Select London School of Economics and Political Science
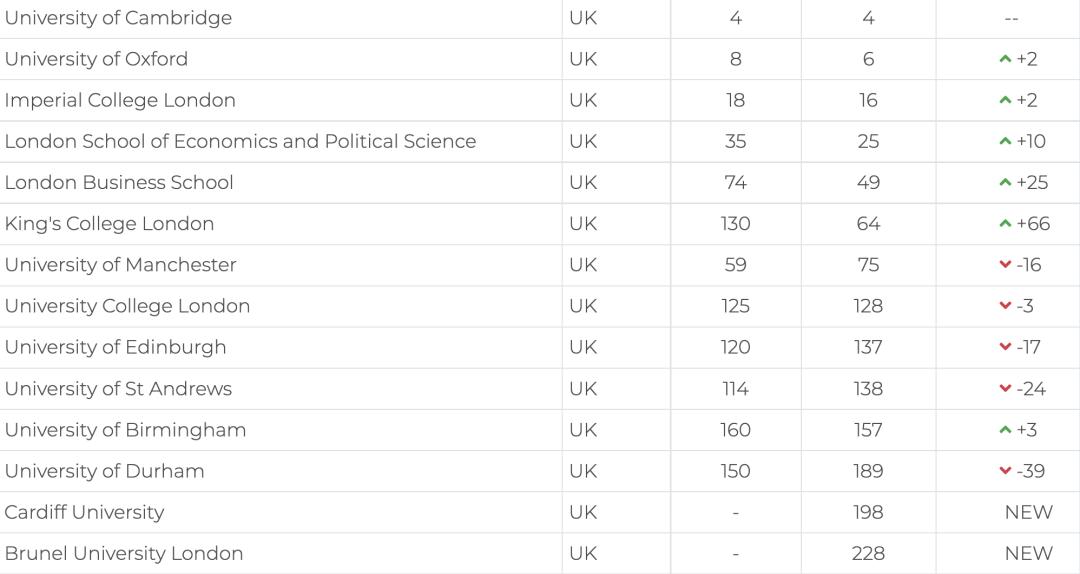 [240, 141]
